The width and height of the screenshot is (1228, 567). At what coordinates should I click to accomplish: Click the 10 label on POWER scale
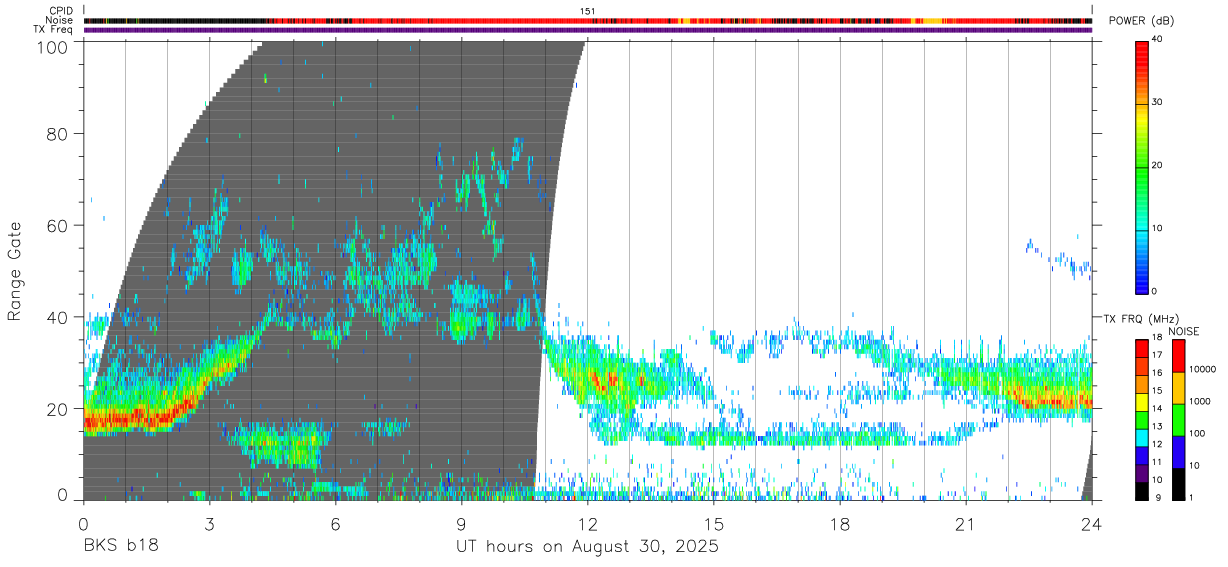(x=1158, y=229)
